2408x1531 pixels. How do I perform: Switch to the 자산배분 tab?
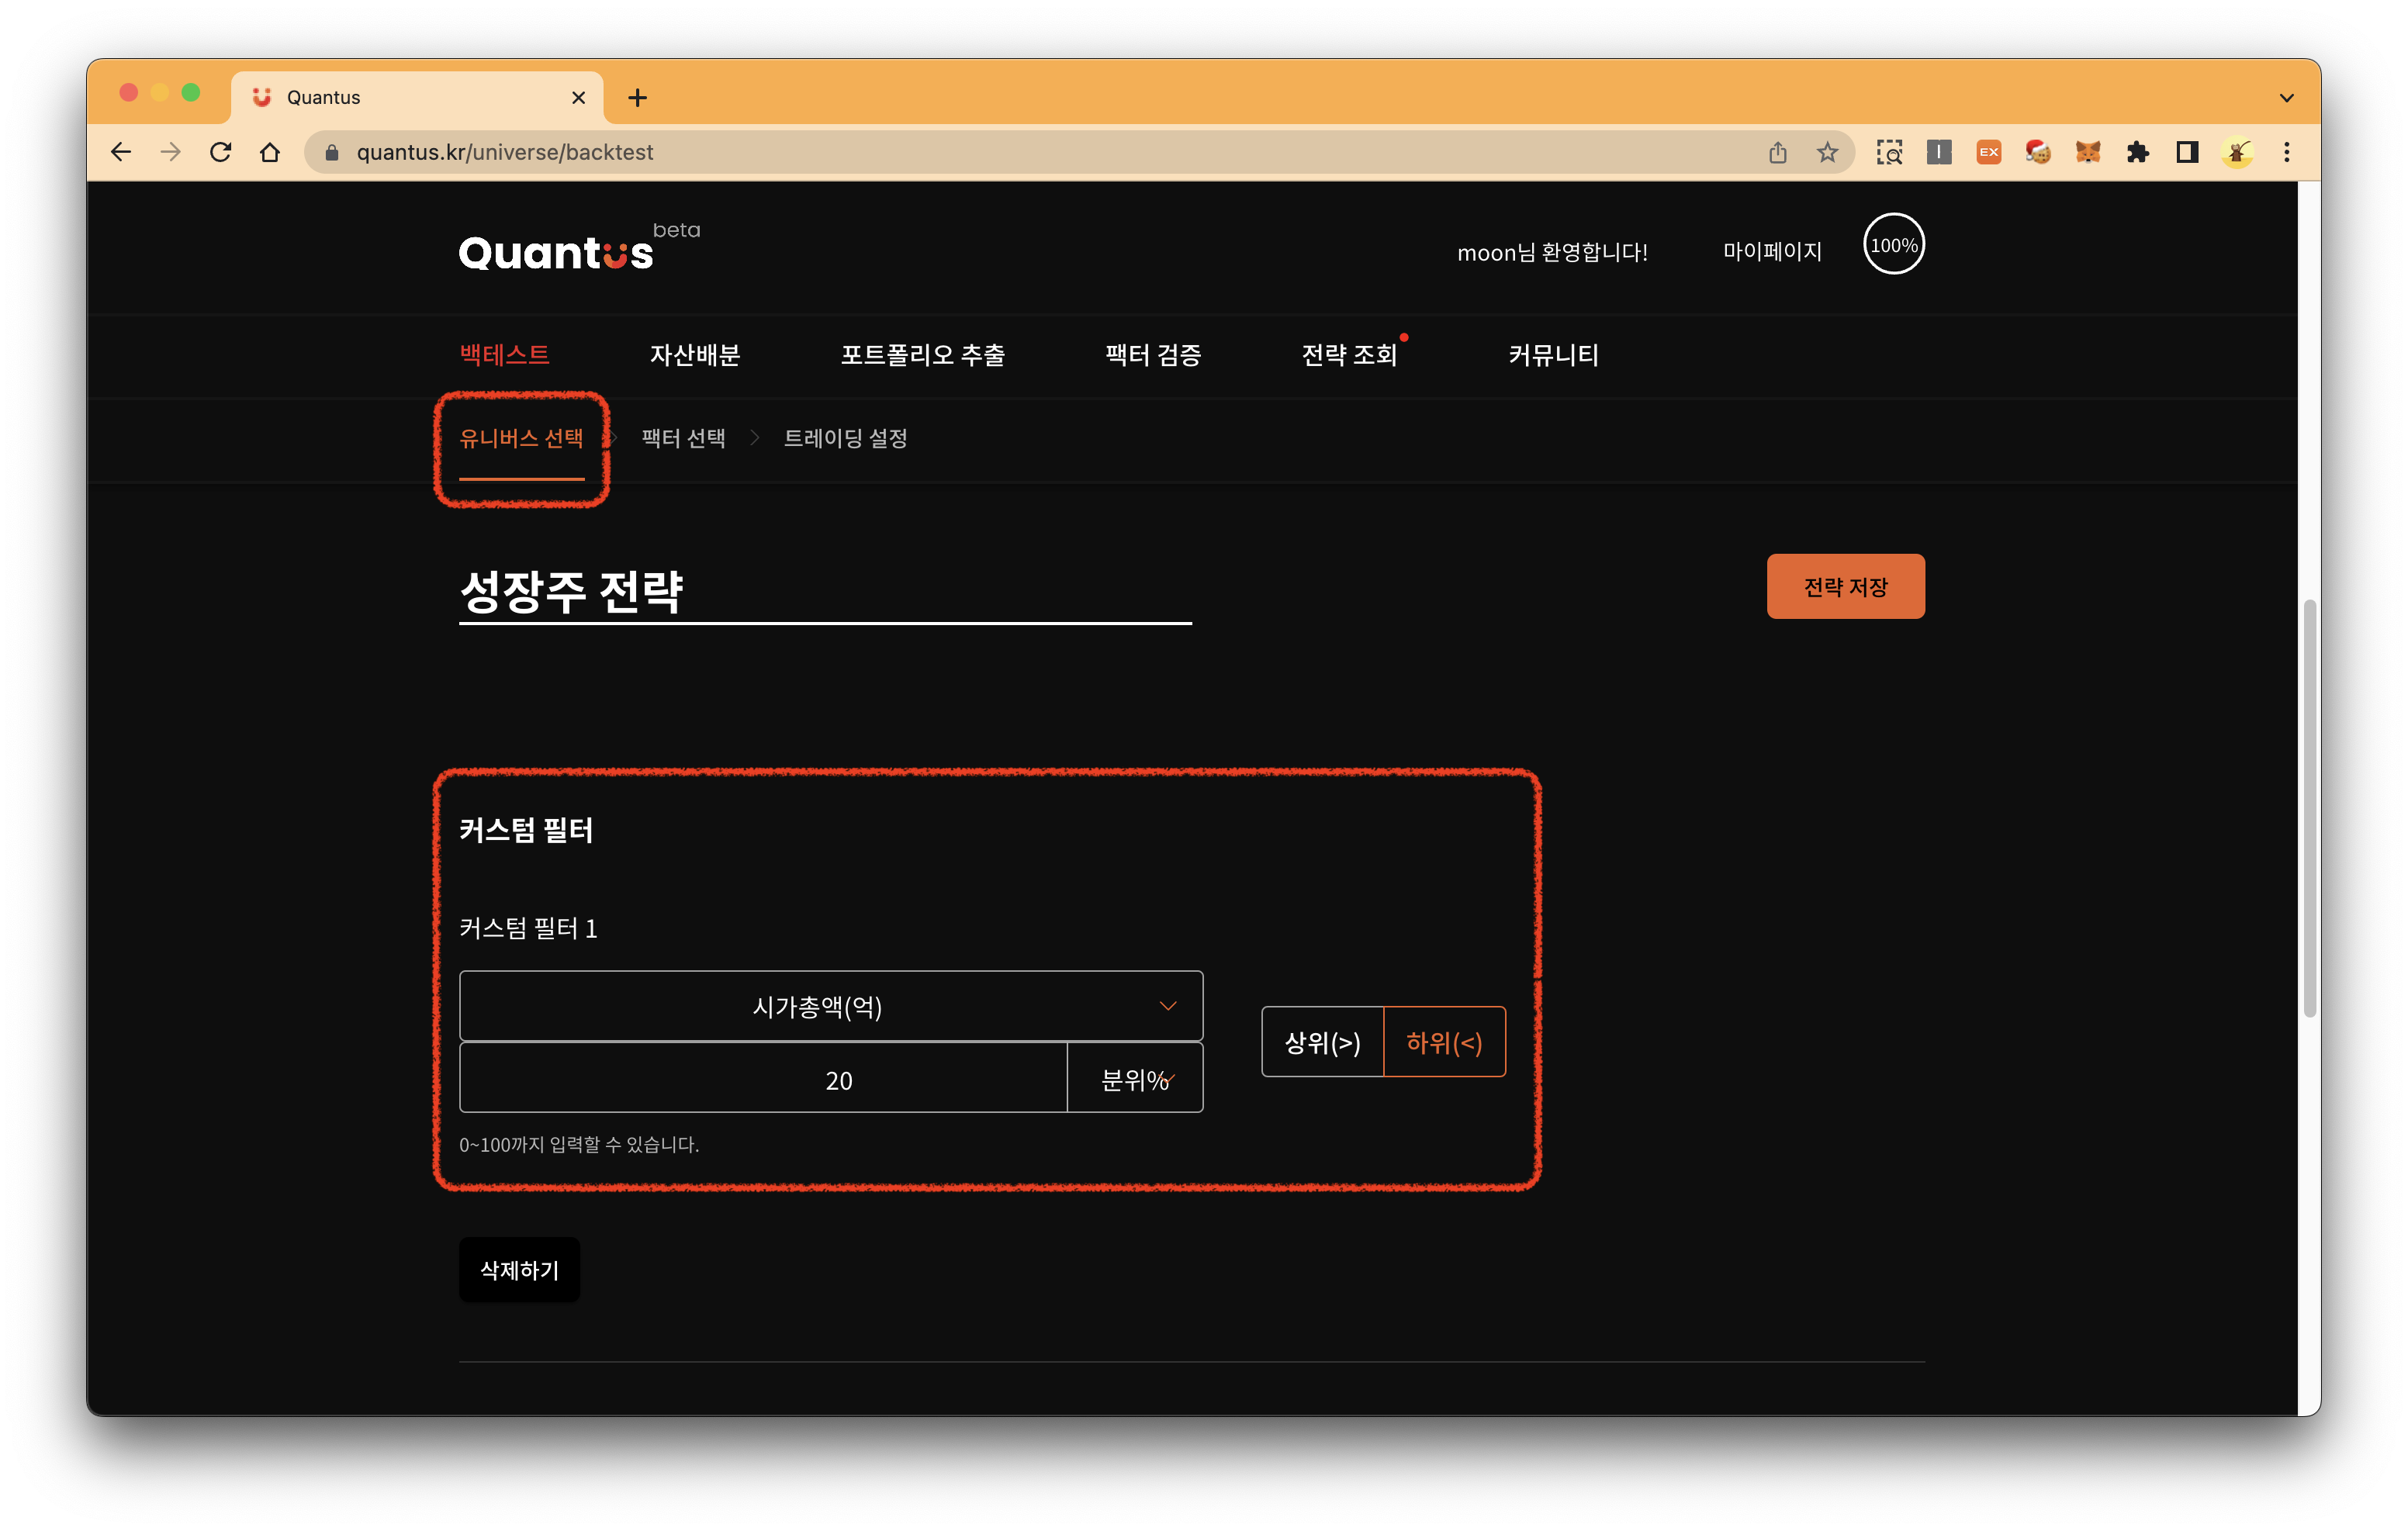pyautogui.click(x=694, y=355)
